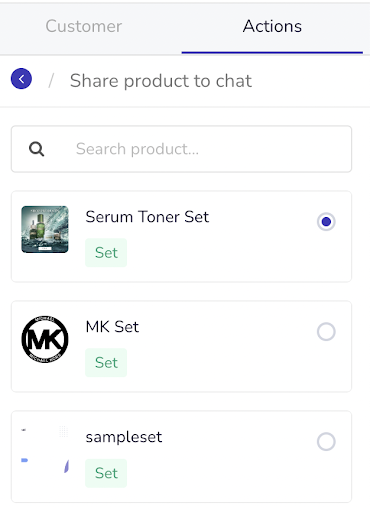
Task: Click the Set tag under sampleset
Action: (x=106, y=473)
